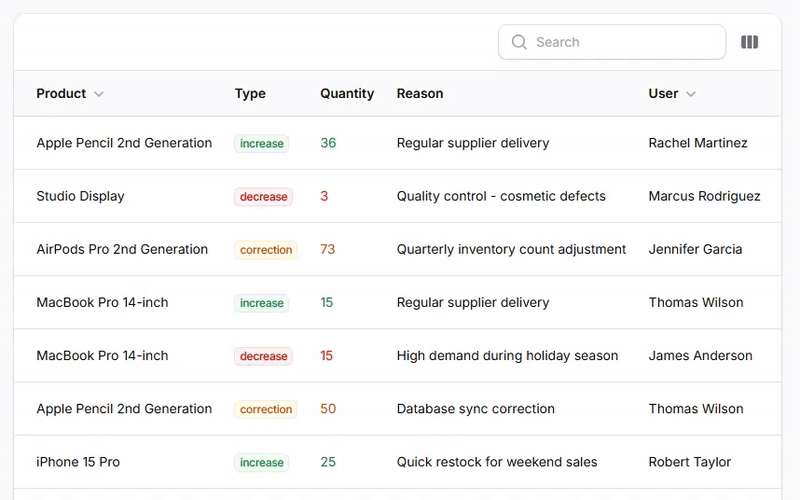Click Thomas Wilson in Apple Pencil row
Screen dimensions: 800x500
696,409
